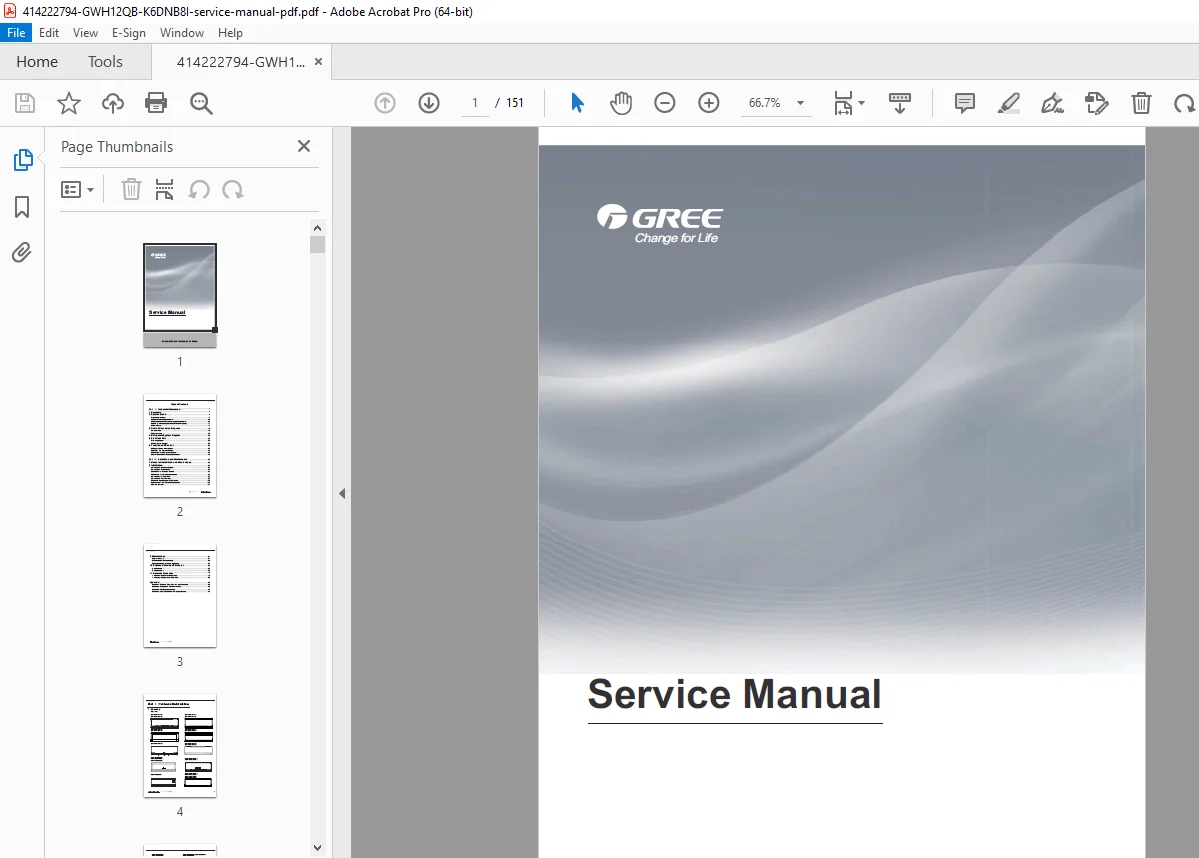Click the insert/extract pages icon in thumbnails panel

(164, 189)
